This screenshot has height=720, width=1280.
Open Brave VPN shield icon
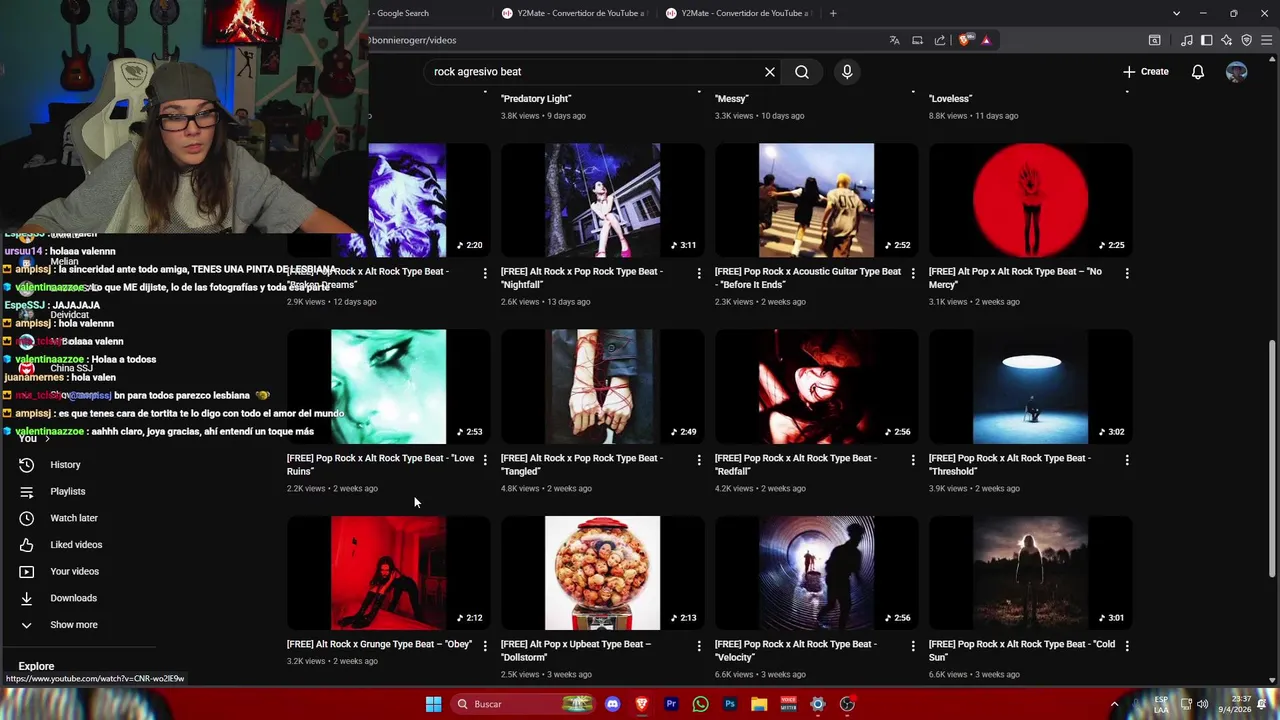pos(1247,40)
